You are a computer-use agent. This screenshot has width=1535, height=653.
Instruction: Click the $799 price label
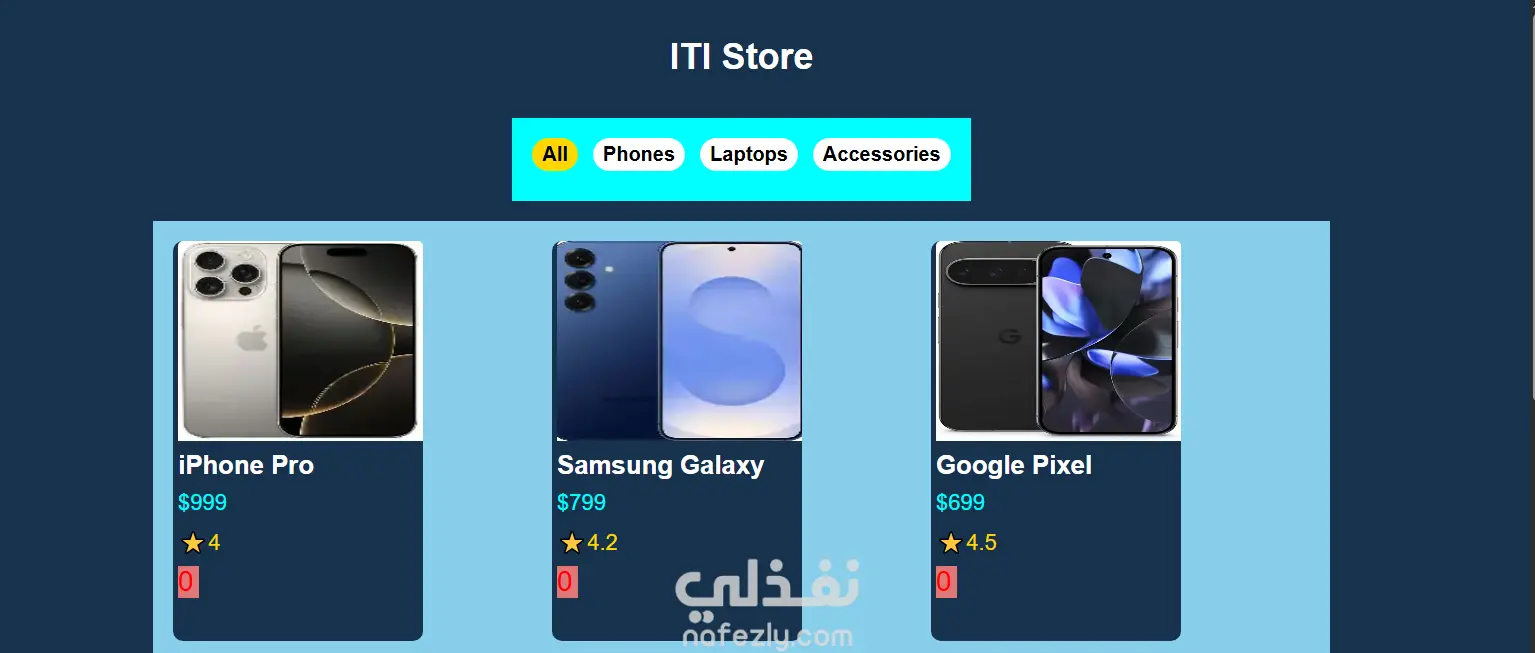click(x=582, y=502)
